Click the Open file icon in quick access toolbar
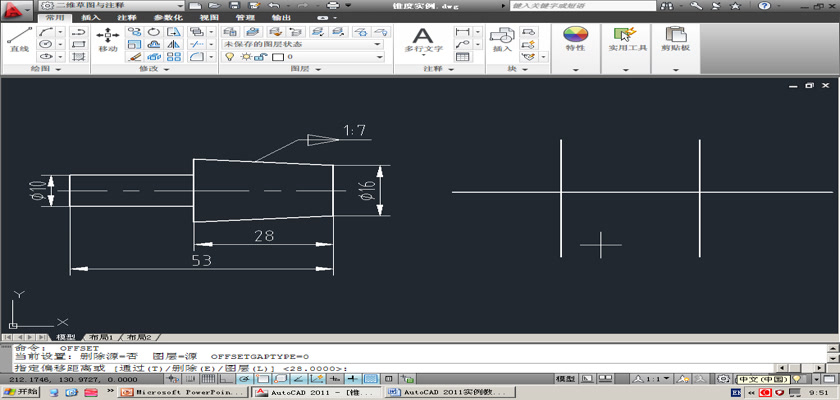This screenshot has height=400, width=840. pos(214,5)
